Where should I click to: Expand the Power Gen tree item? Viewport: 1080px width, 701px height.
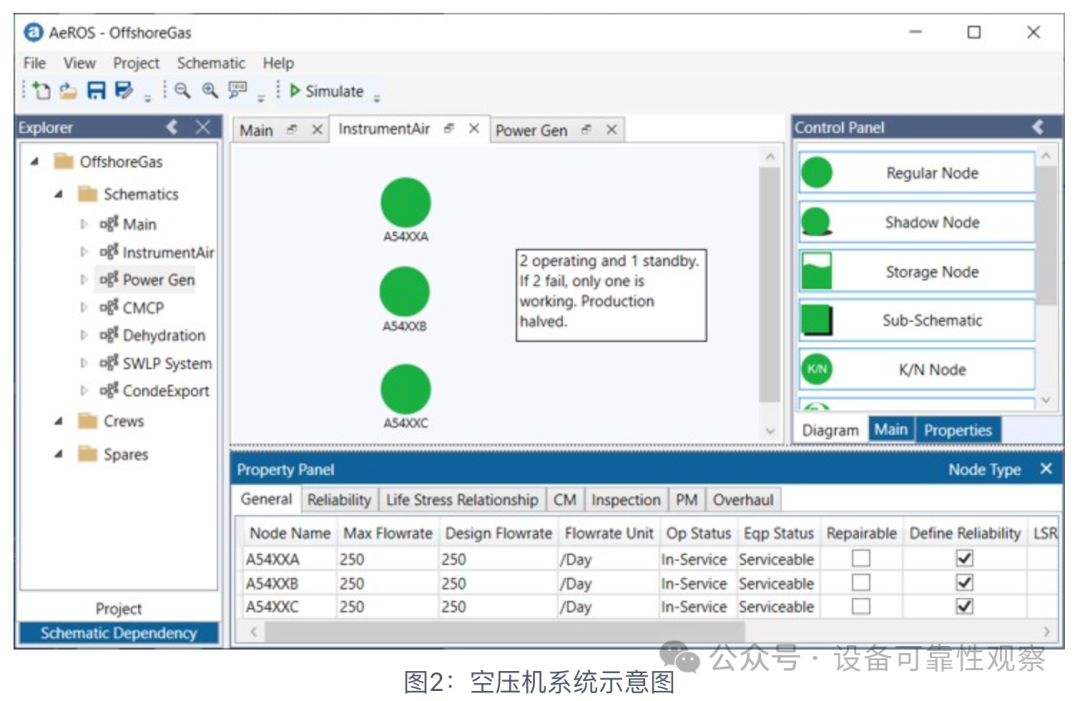84,280
